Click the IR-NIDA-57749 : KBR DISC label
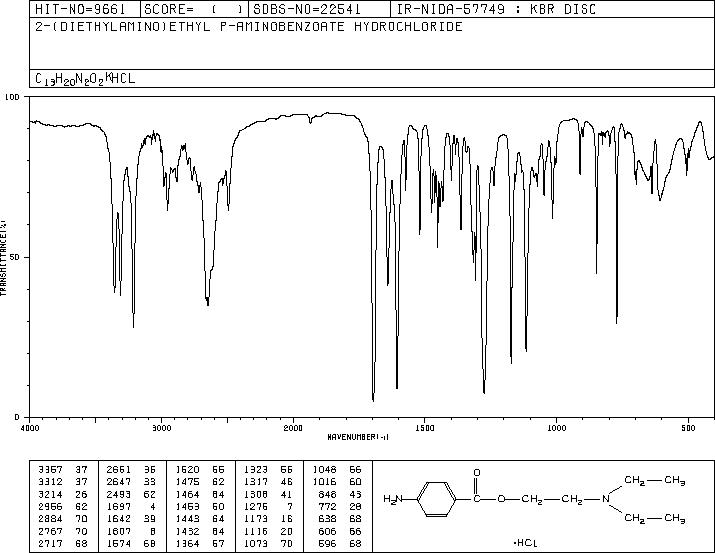Screen dimensions: 715x553 [496, 9]
